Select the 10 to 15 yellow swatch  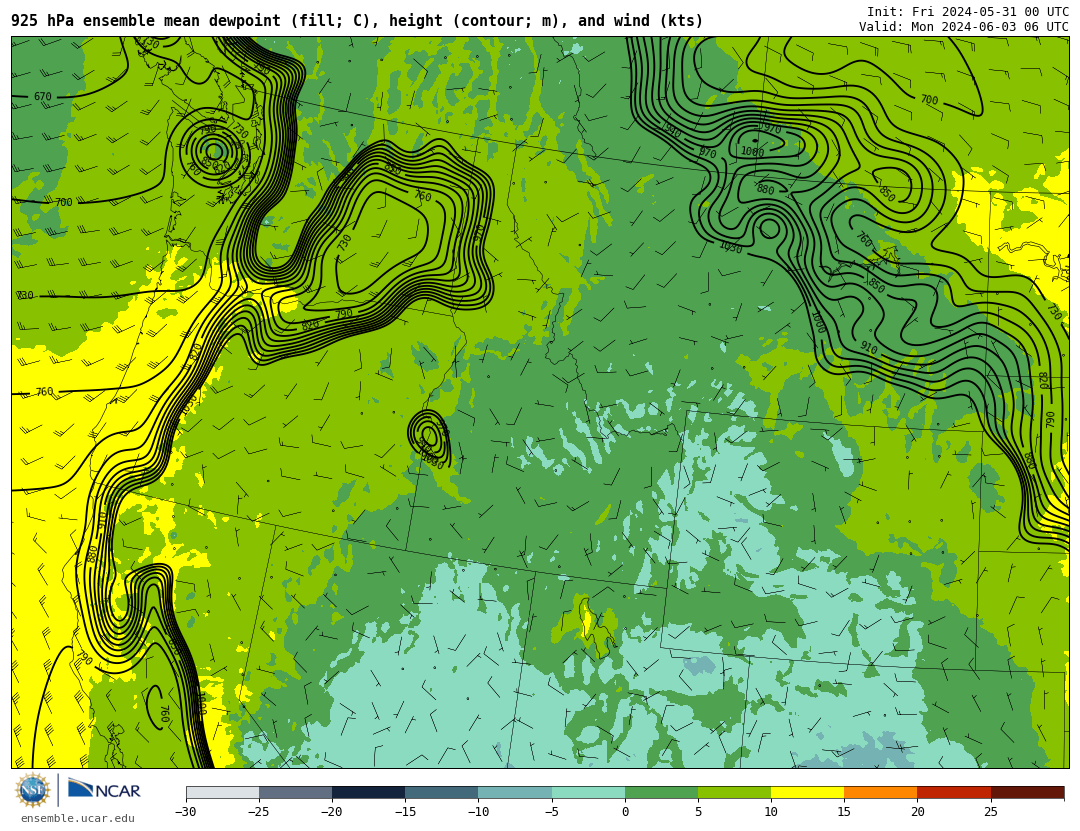click(807, 792)
